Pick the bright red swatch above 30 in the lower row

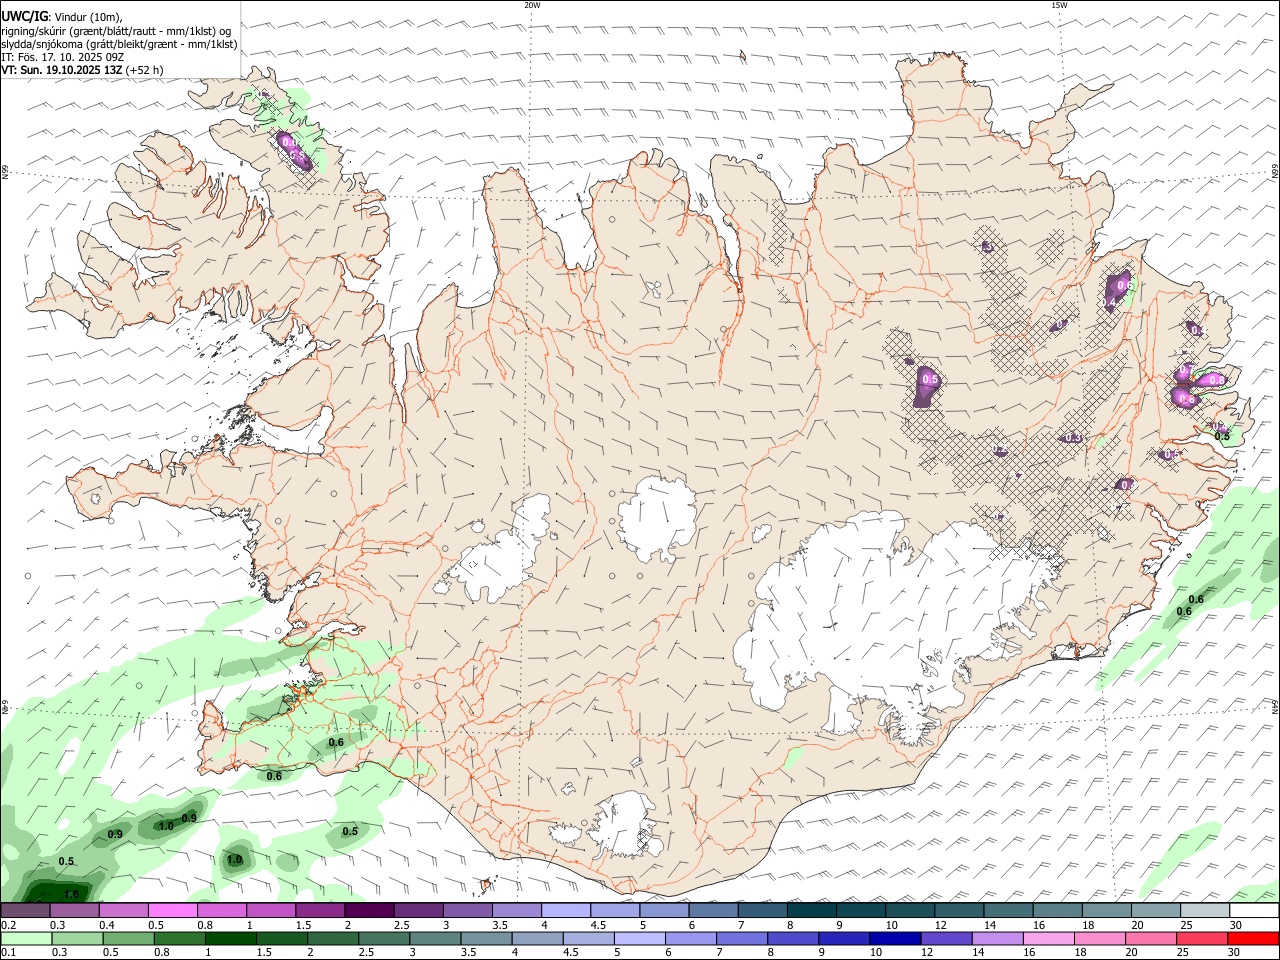(1255, 939)
